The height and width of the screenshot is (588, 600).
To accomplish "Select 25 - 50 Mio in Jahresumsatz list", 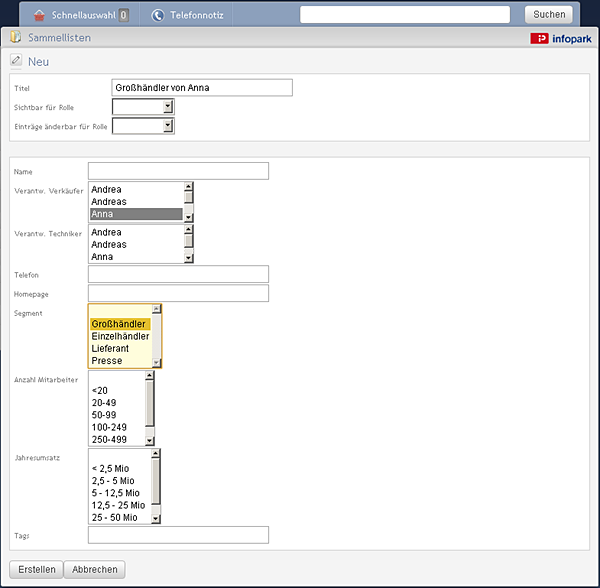I will pos(120,518).
